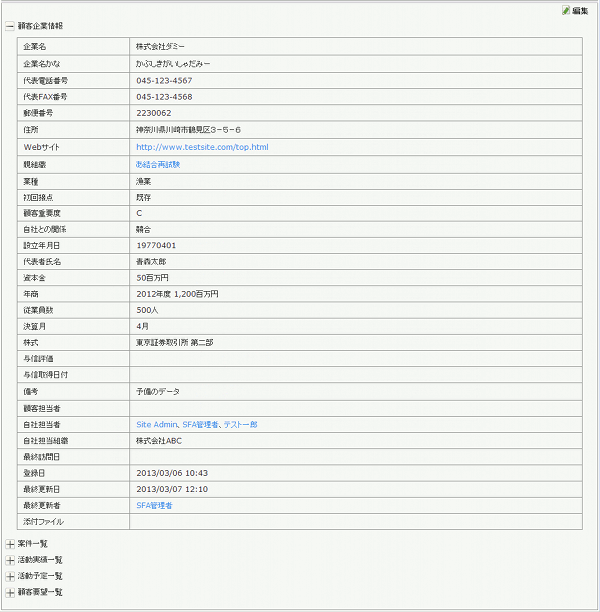Click the 顧客担当者 field label

[x=42, y=408]
